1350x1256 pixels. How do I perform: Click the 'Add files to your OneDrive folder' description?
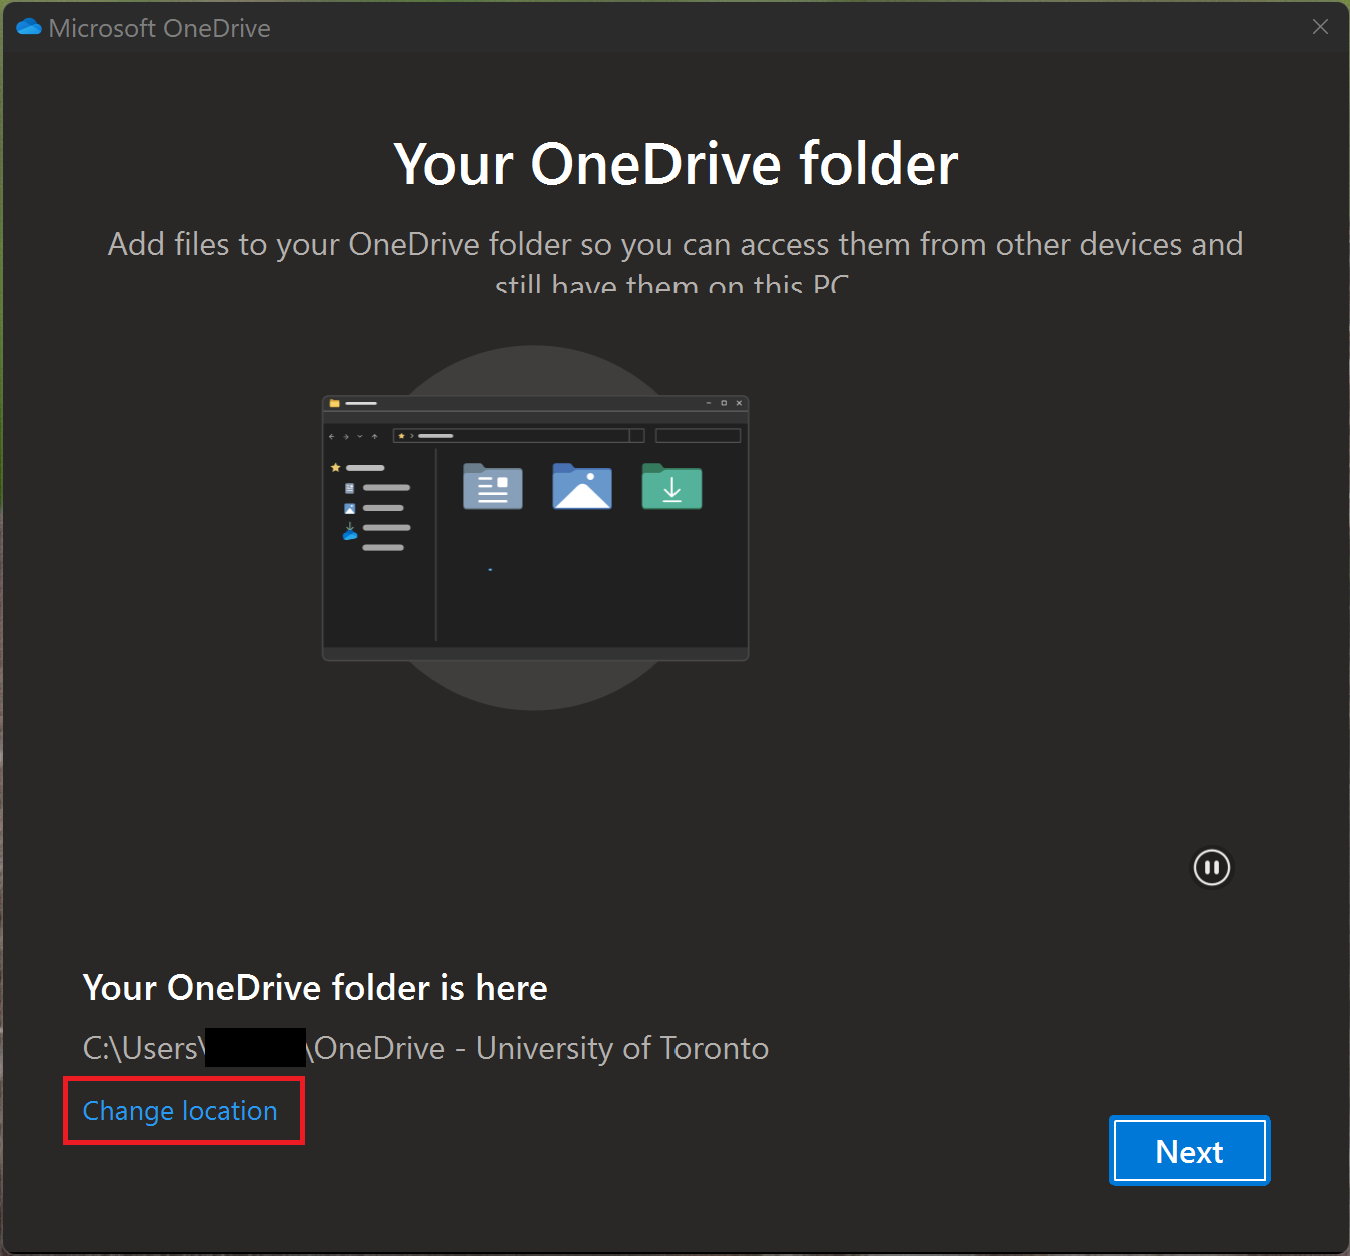[x=675, y=262]
